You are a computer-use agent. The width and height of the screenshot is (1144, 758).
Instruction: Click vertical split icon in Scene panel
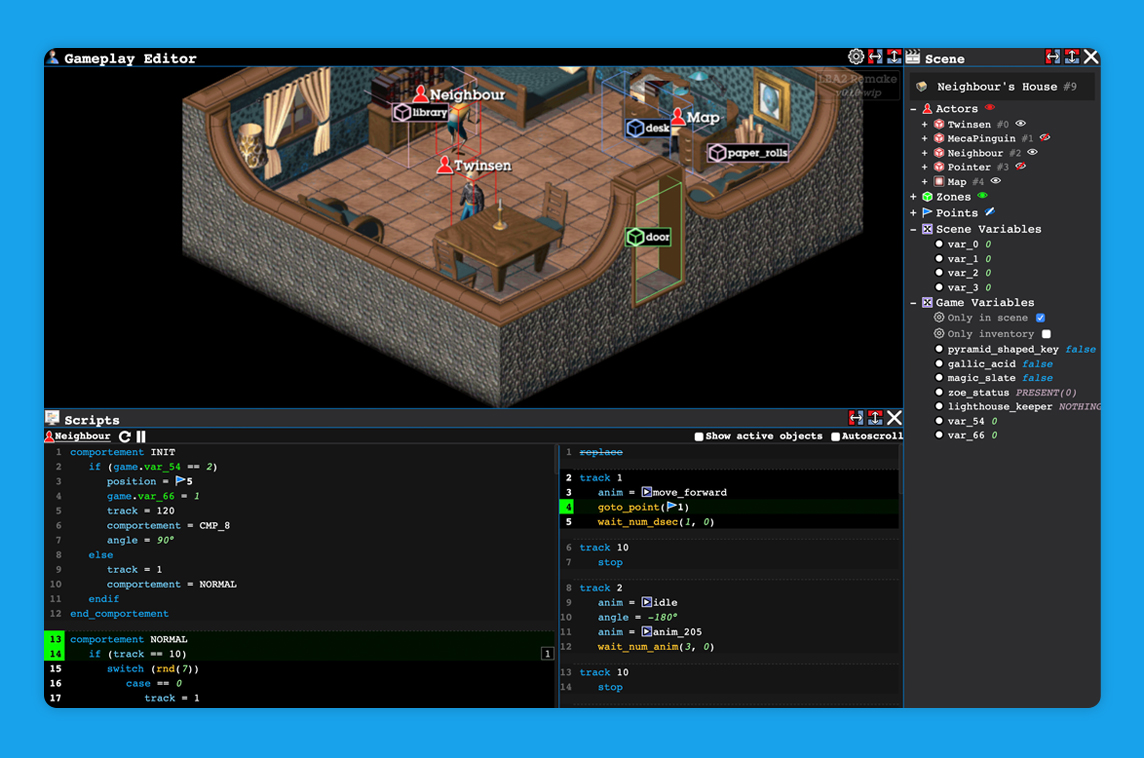pyautogui.click(x=1072, y=57)
